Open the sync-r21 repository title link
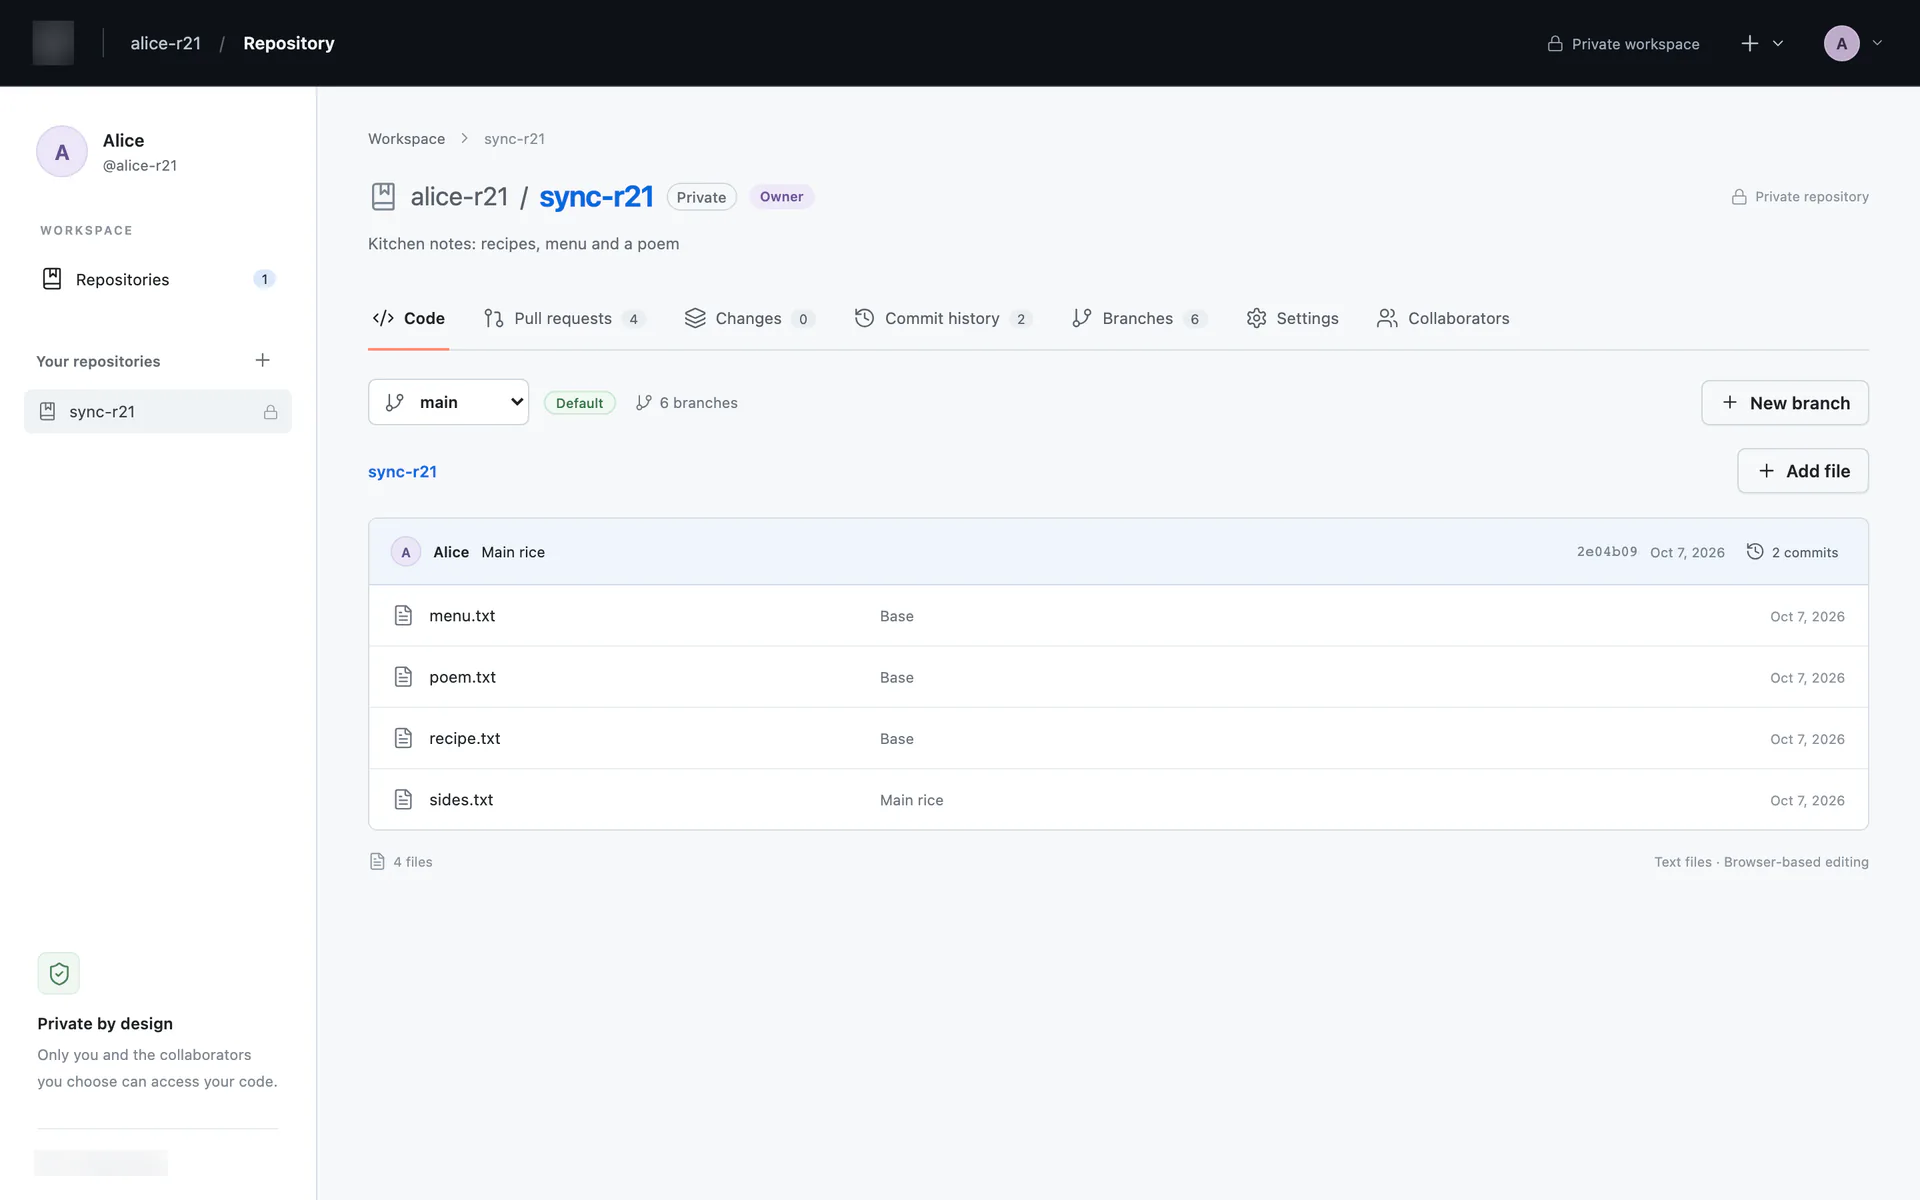The width and height of the screenshot is (1920, 1200). (x=596, y=196)
